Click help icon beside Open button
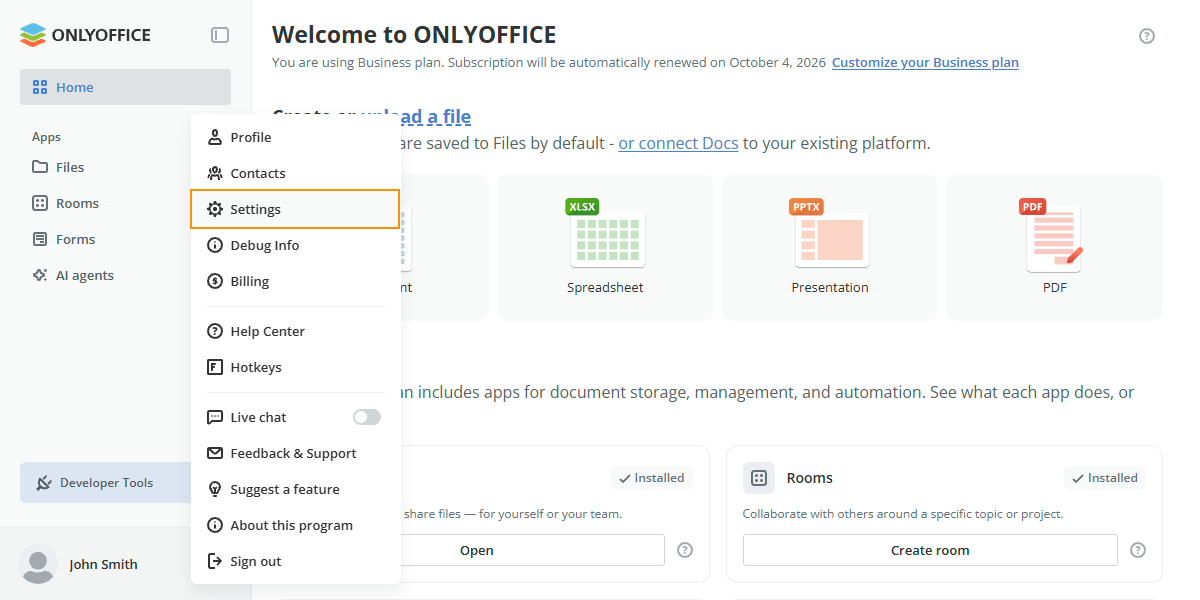The height and width of the screenshot is (600, 1200). [x=685, y=550]
